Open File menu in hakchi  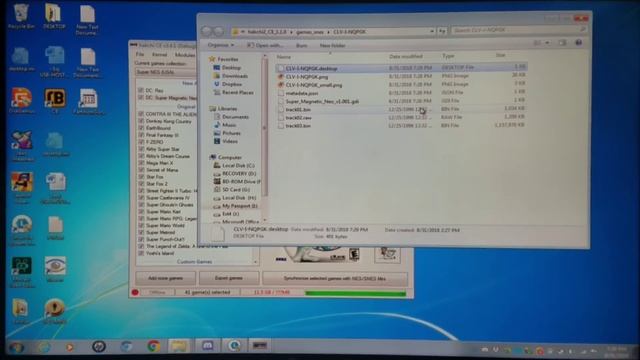pos(140,54)
